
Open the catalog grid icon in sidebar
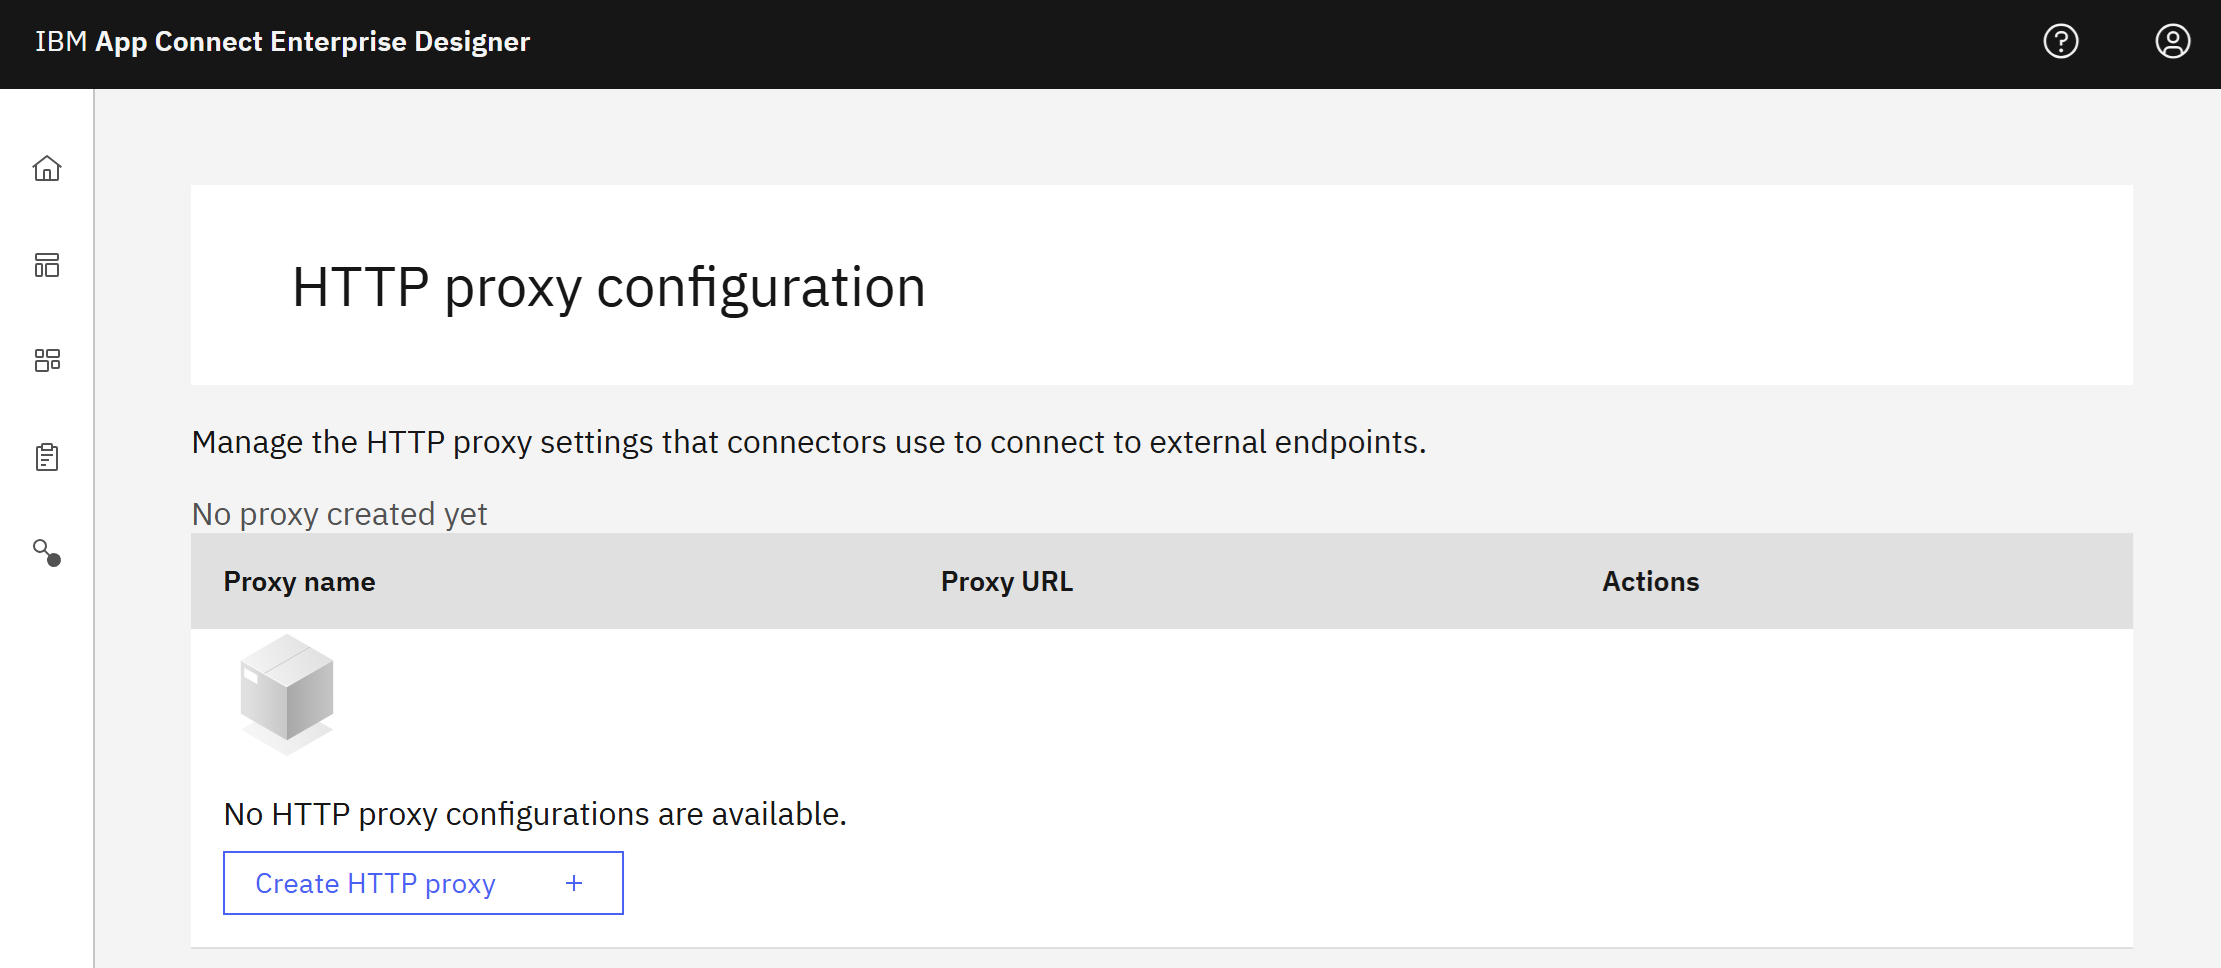click(47, 360)
